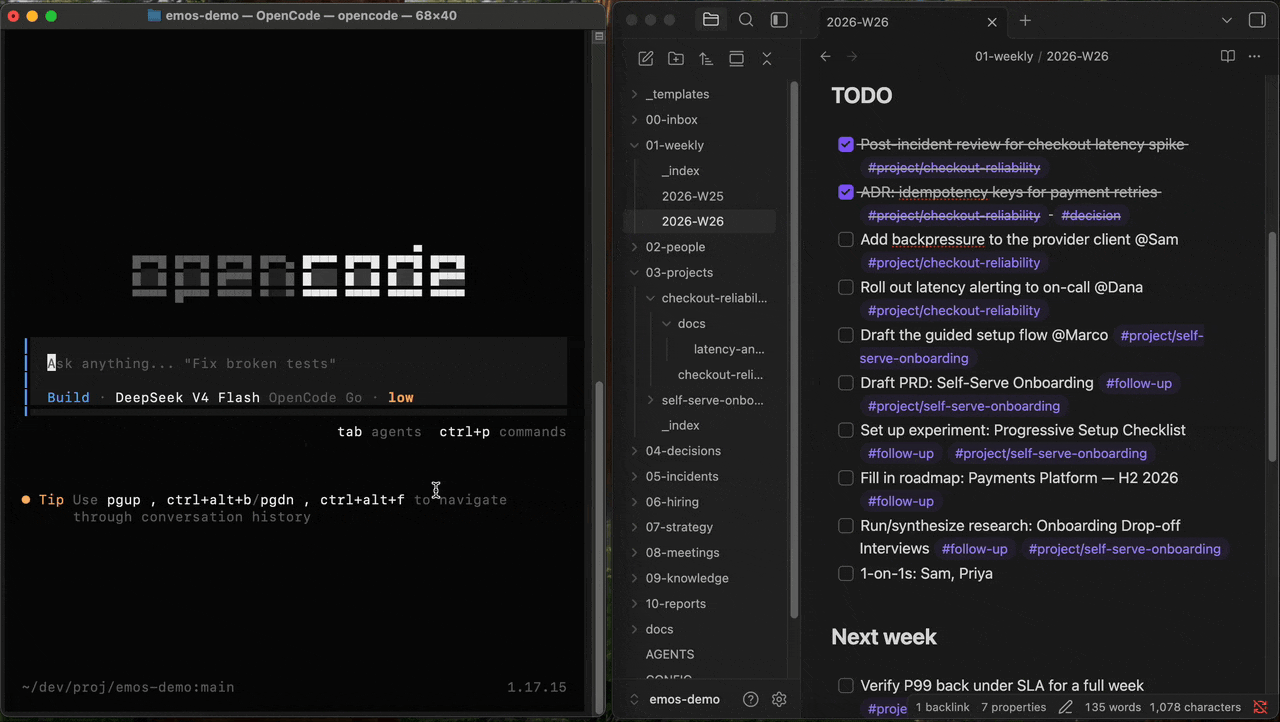The height and width of the screenshot is (722, 1280).
Task: Click #follow-up tag beside Draft PRD
Action: (1139, 383)
